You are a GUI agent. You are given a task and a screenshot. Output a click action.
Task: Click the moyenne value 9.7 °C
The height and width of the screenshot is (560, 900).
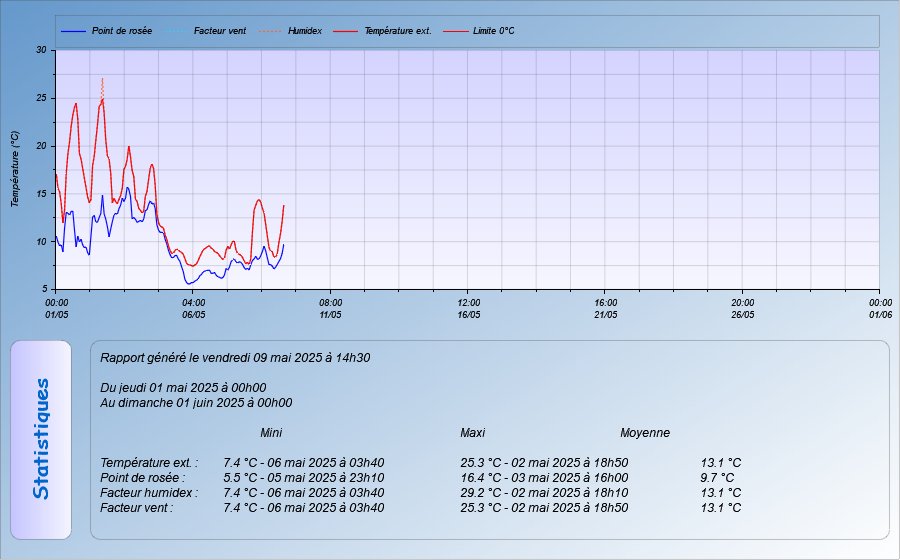pyautogui.click(x=717, y=477)
